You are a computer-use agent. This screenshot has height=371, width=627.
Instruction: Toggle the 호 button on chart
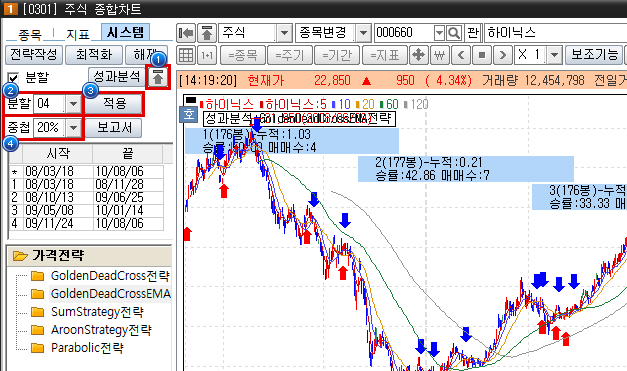coord(188,115)
